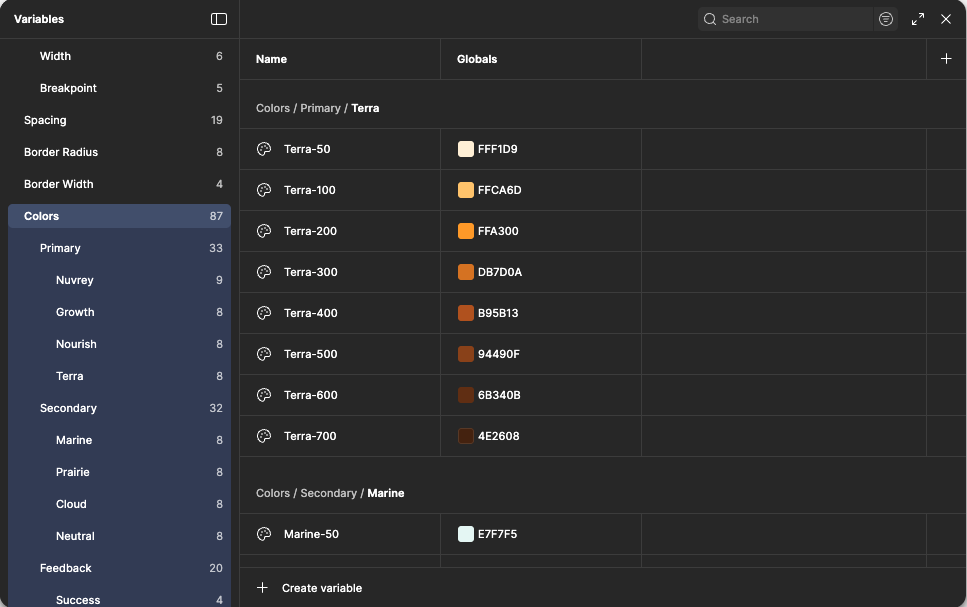Close the Variables panel
Viewport: 967px width, 607px height.
pyautogui.click(x=946, y=19)
